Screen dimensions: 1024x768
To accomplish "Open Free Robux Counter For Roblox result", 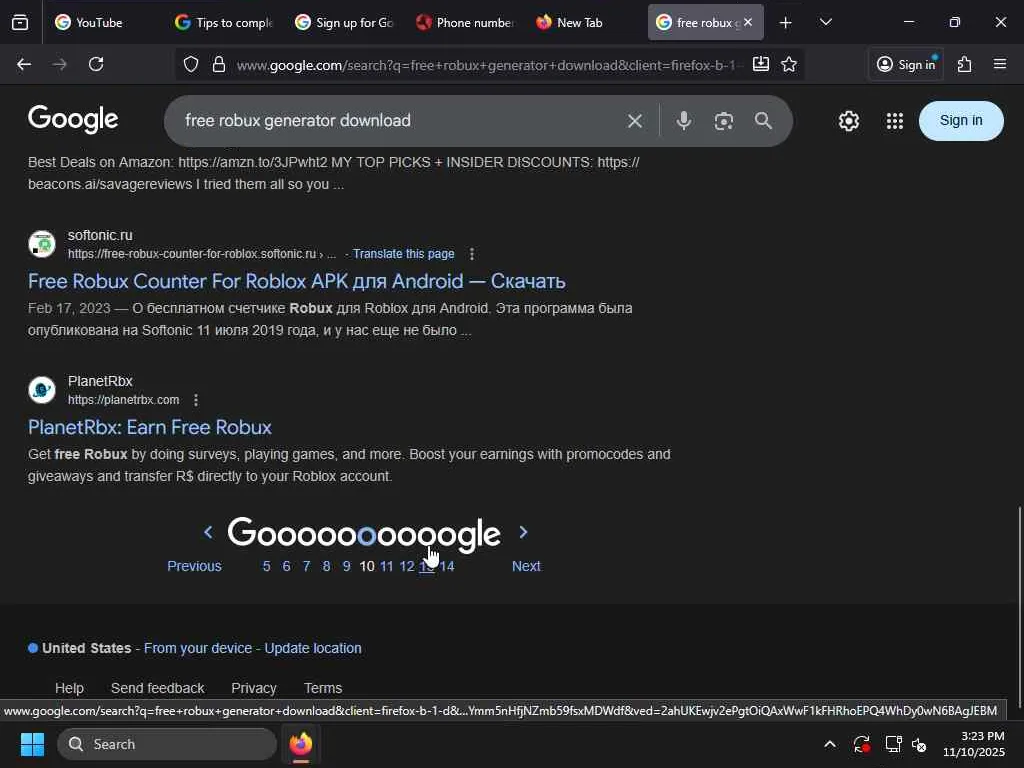I will (x=296, y=281).
